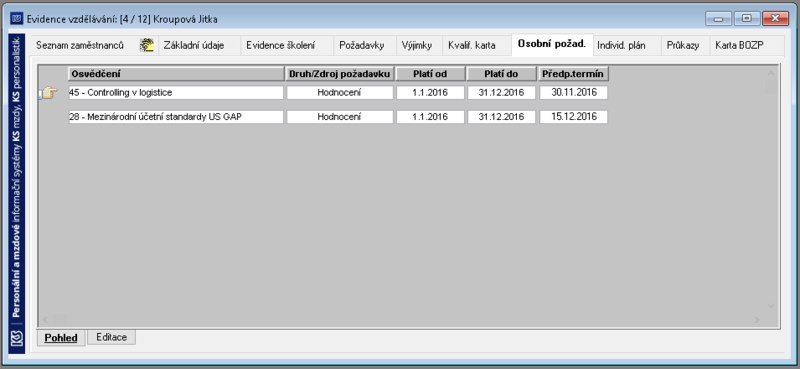Click the Druh/Zdroj požadavku column header

[340, 74]
